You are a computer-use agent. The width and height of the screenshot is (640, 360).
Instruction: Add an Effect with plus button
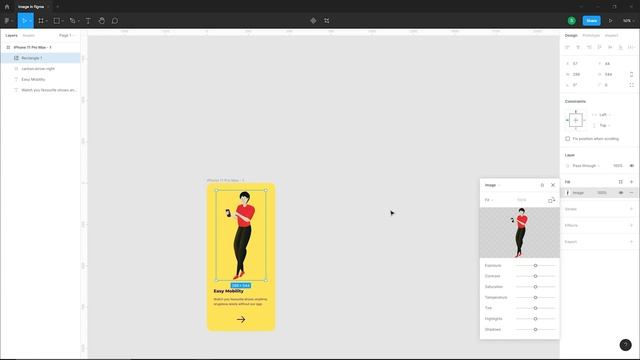coord(631,225)
